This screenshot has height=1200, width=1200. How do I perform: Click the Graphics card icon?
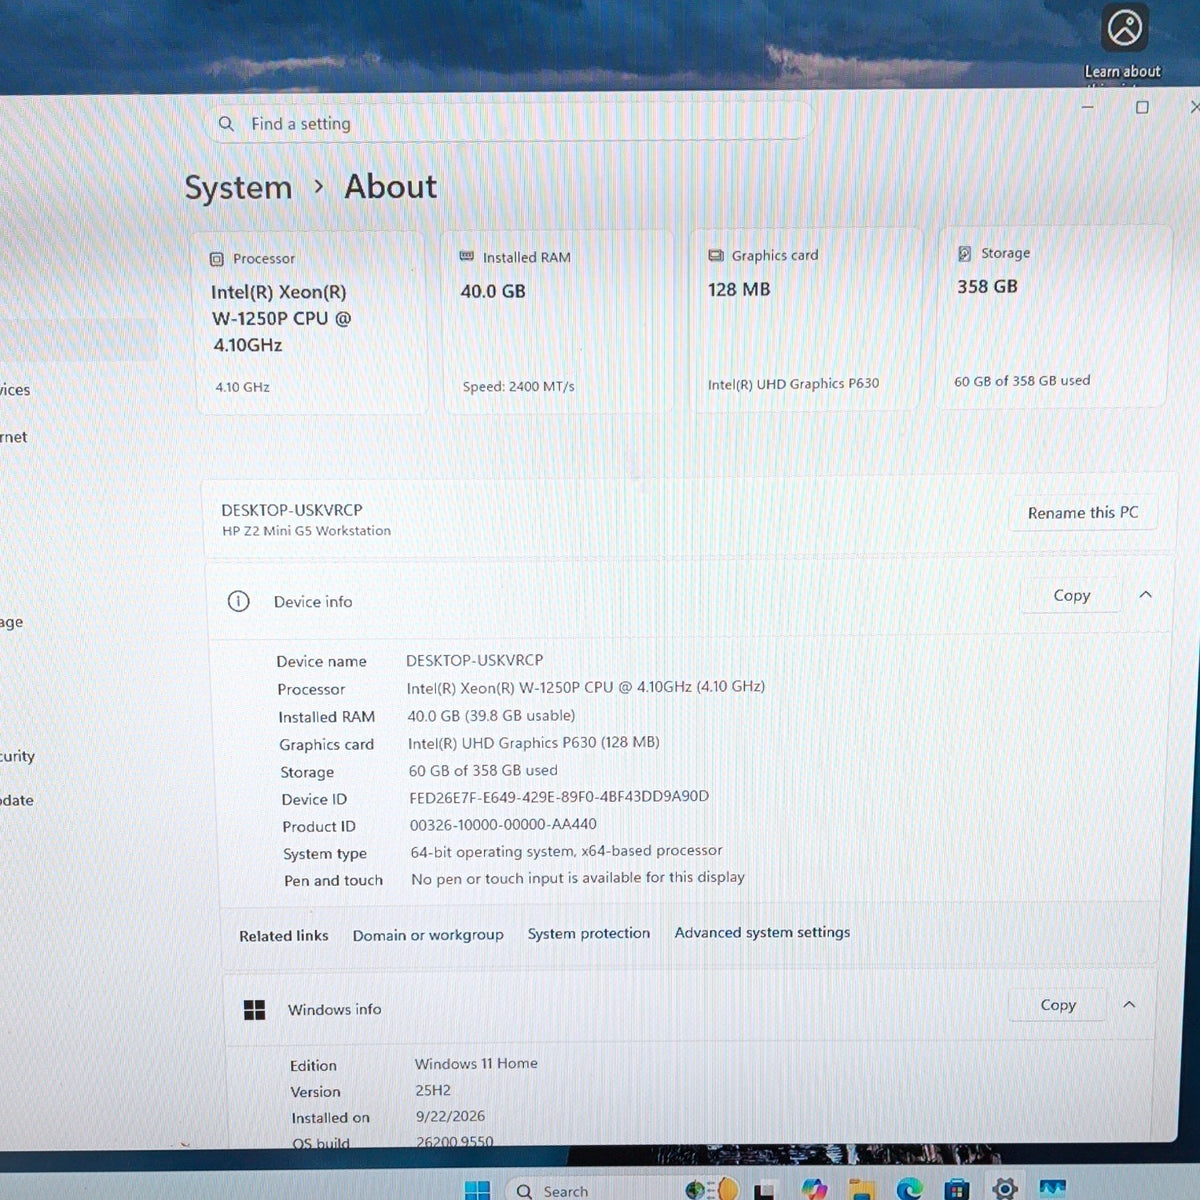click(x=716, y=255)
